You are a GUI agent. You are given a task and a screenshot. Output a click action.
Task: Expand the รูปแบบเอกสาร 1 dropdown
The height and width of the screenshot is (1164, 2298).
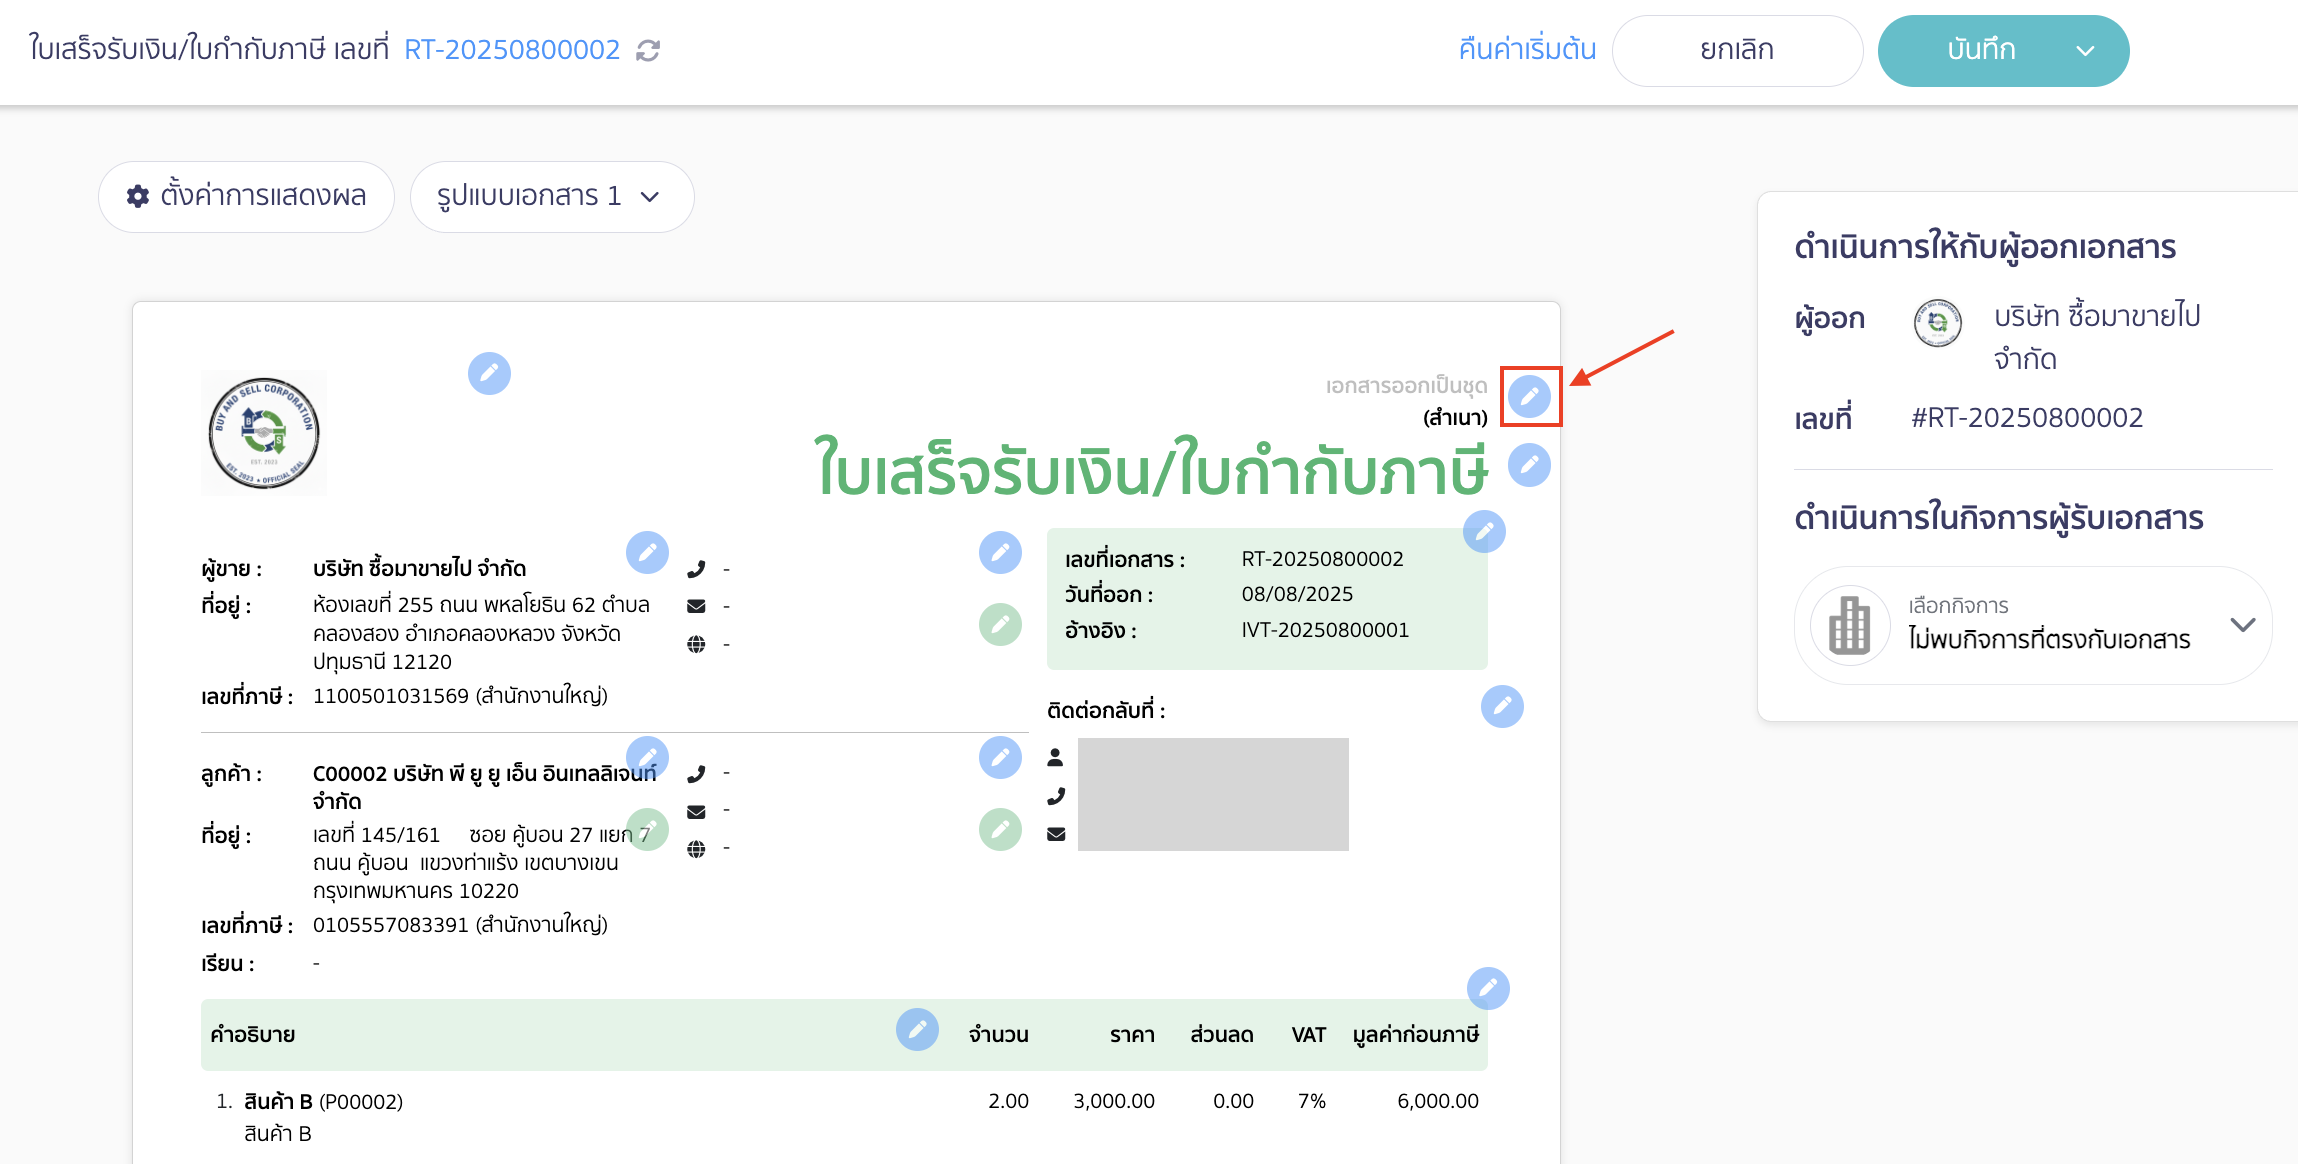(x=650, y=197)
